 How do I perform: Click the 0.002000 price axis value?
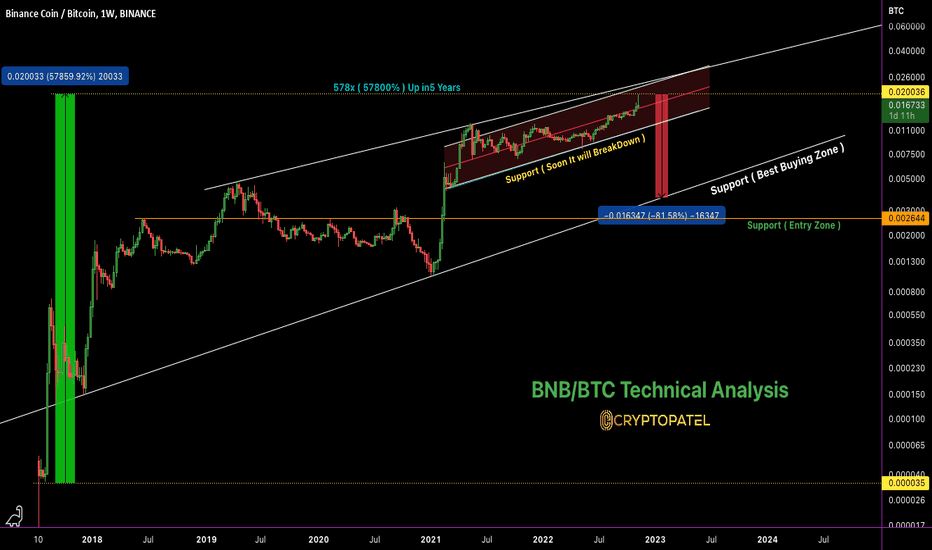(906, 235)
